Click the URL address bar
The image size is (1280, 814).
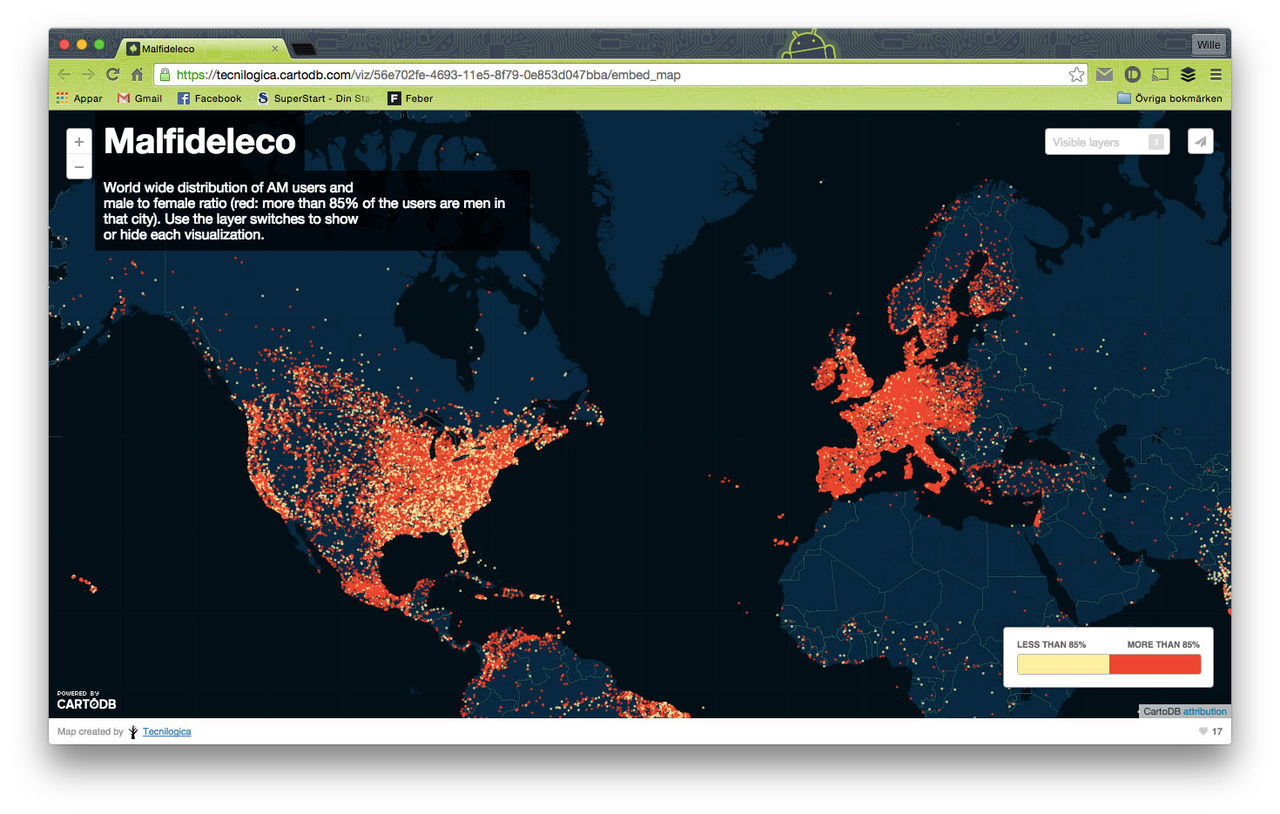pos(620,75)
